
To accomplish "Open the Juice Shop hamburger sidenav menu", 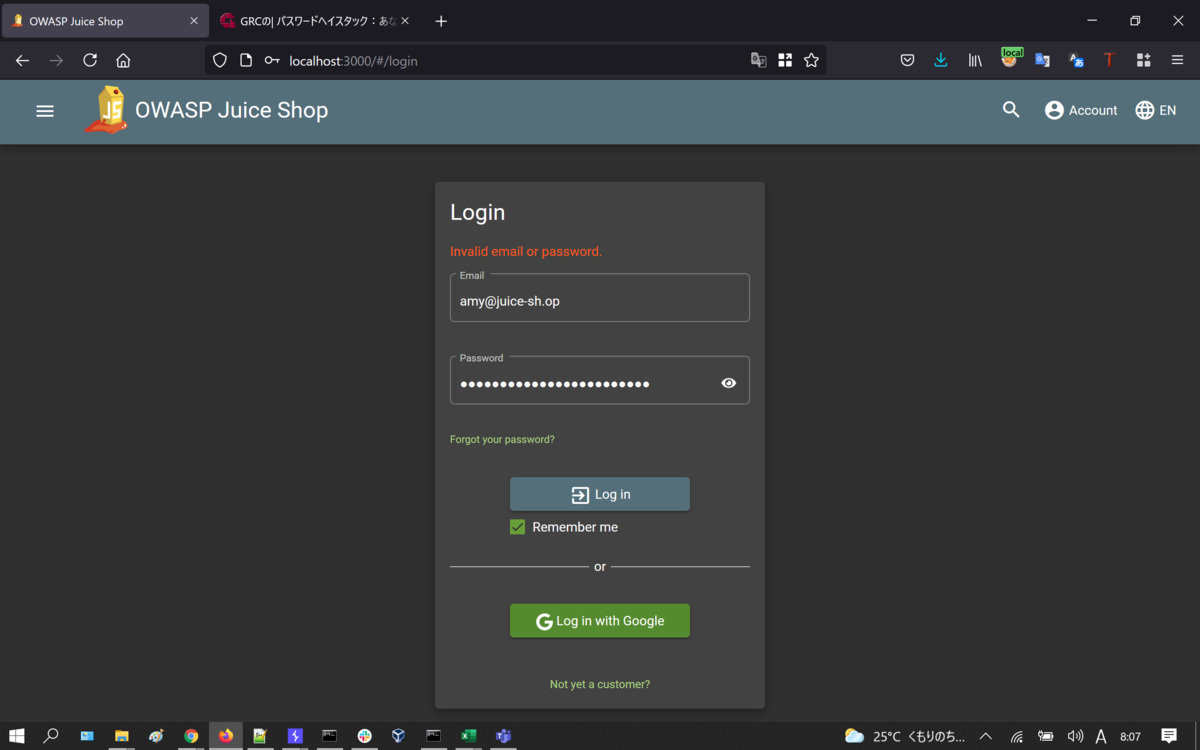I will (x=45, y=110).
